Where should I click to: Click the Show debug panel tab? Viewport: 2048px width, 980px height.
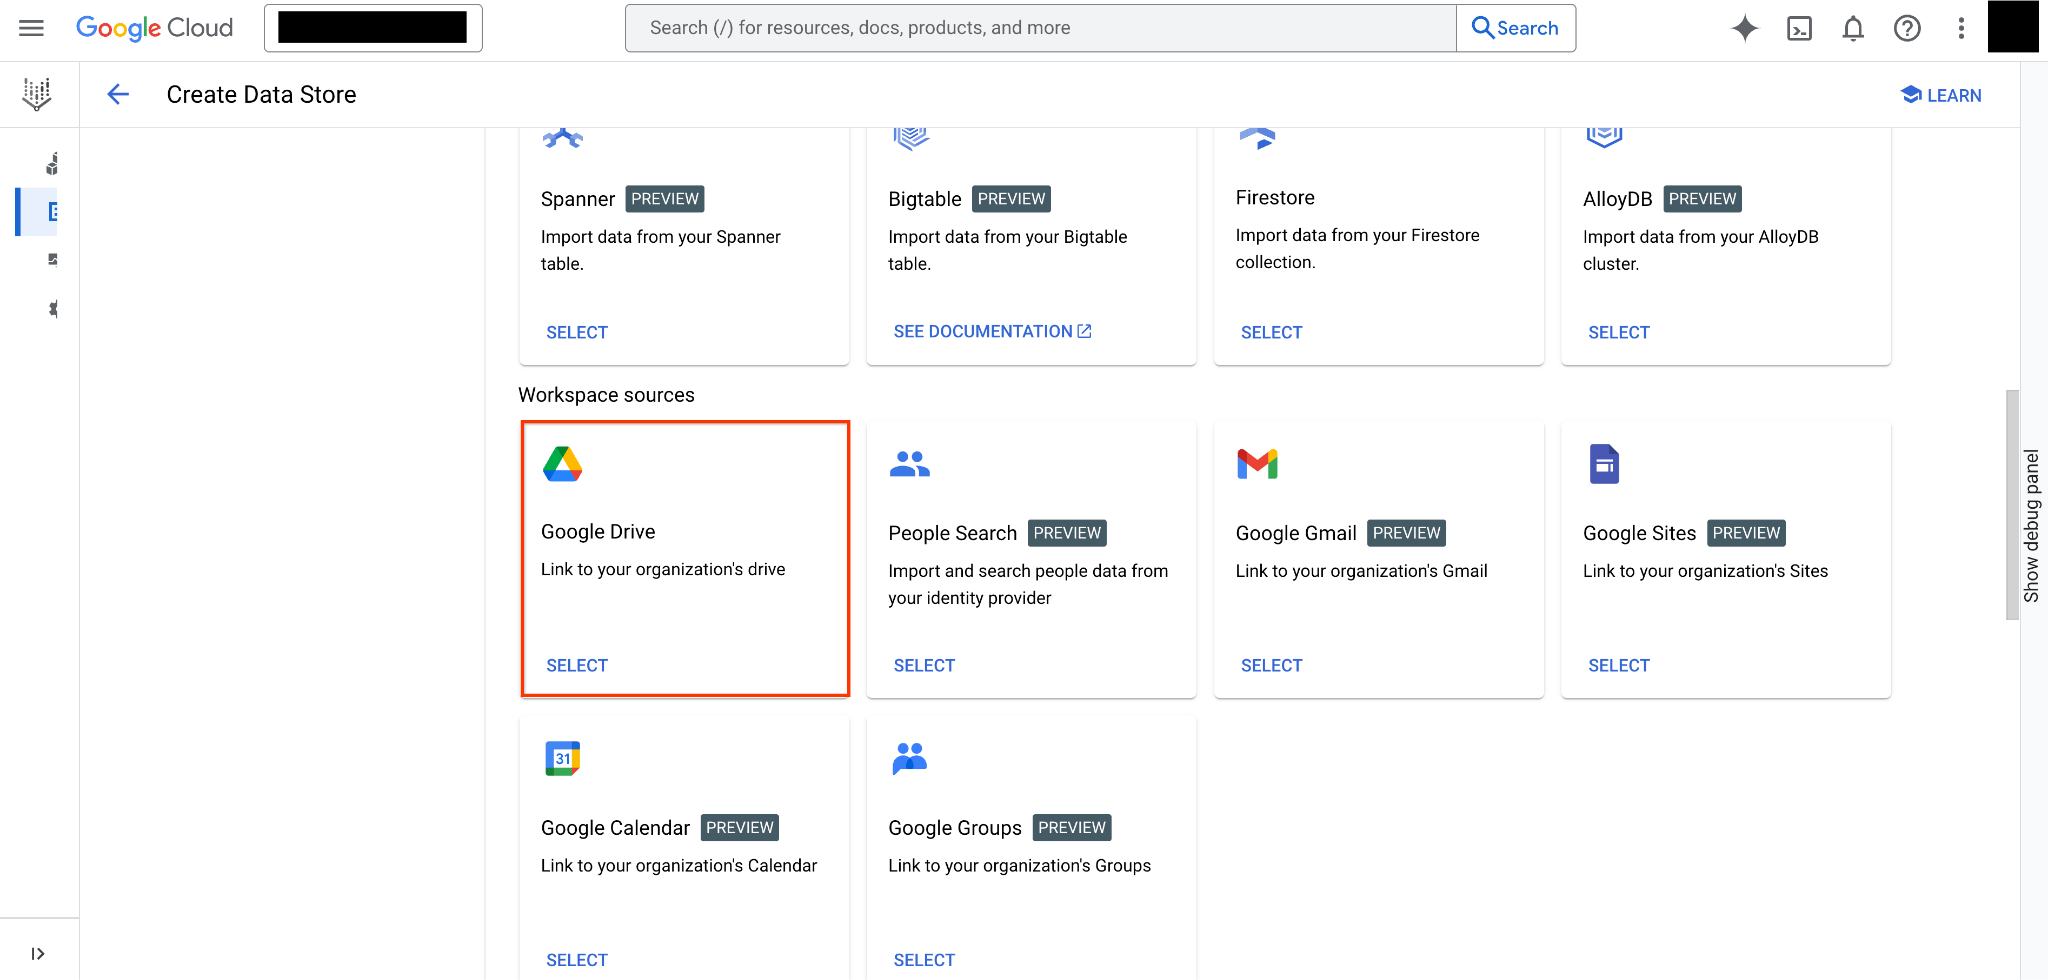click(2031, 525)
